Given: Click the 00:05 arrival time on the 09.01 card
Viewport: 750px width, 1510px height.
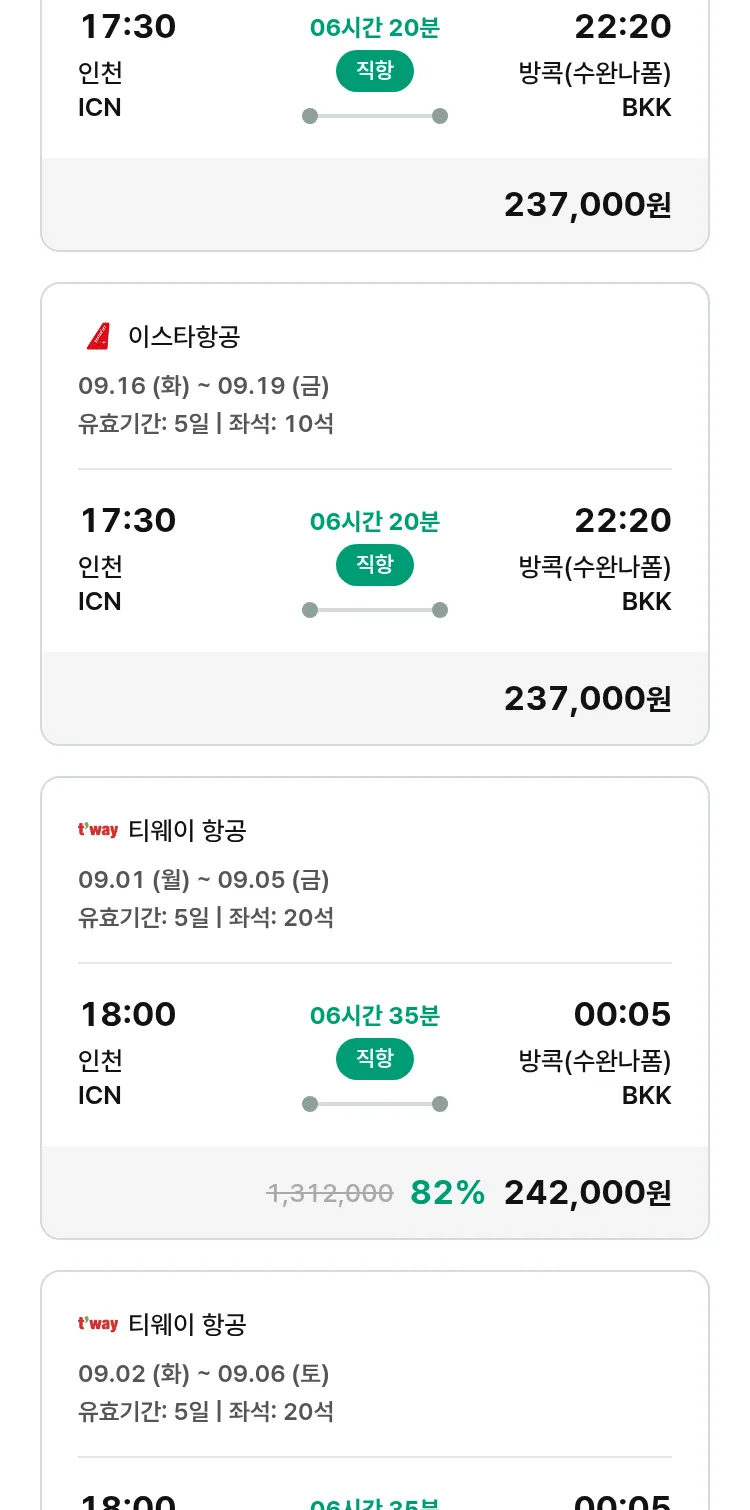Looking at the screenshot, I should (622, 1014).
